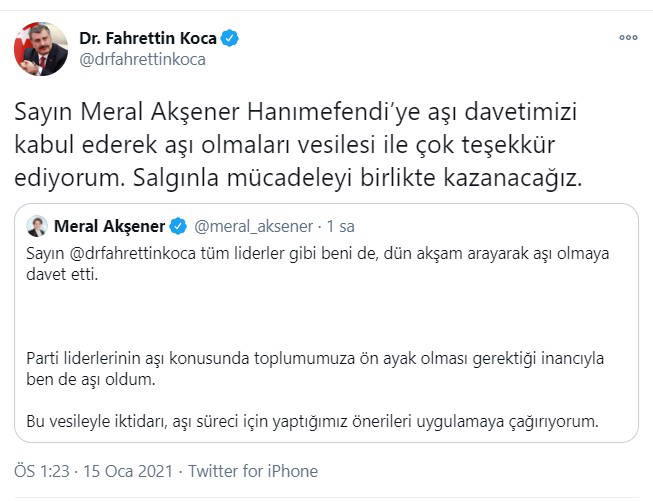Click the quoted line "ben de aşı oldum."
Image resolution: width=653 pixels, height=501 pixels.
(92, 381)
